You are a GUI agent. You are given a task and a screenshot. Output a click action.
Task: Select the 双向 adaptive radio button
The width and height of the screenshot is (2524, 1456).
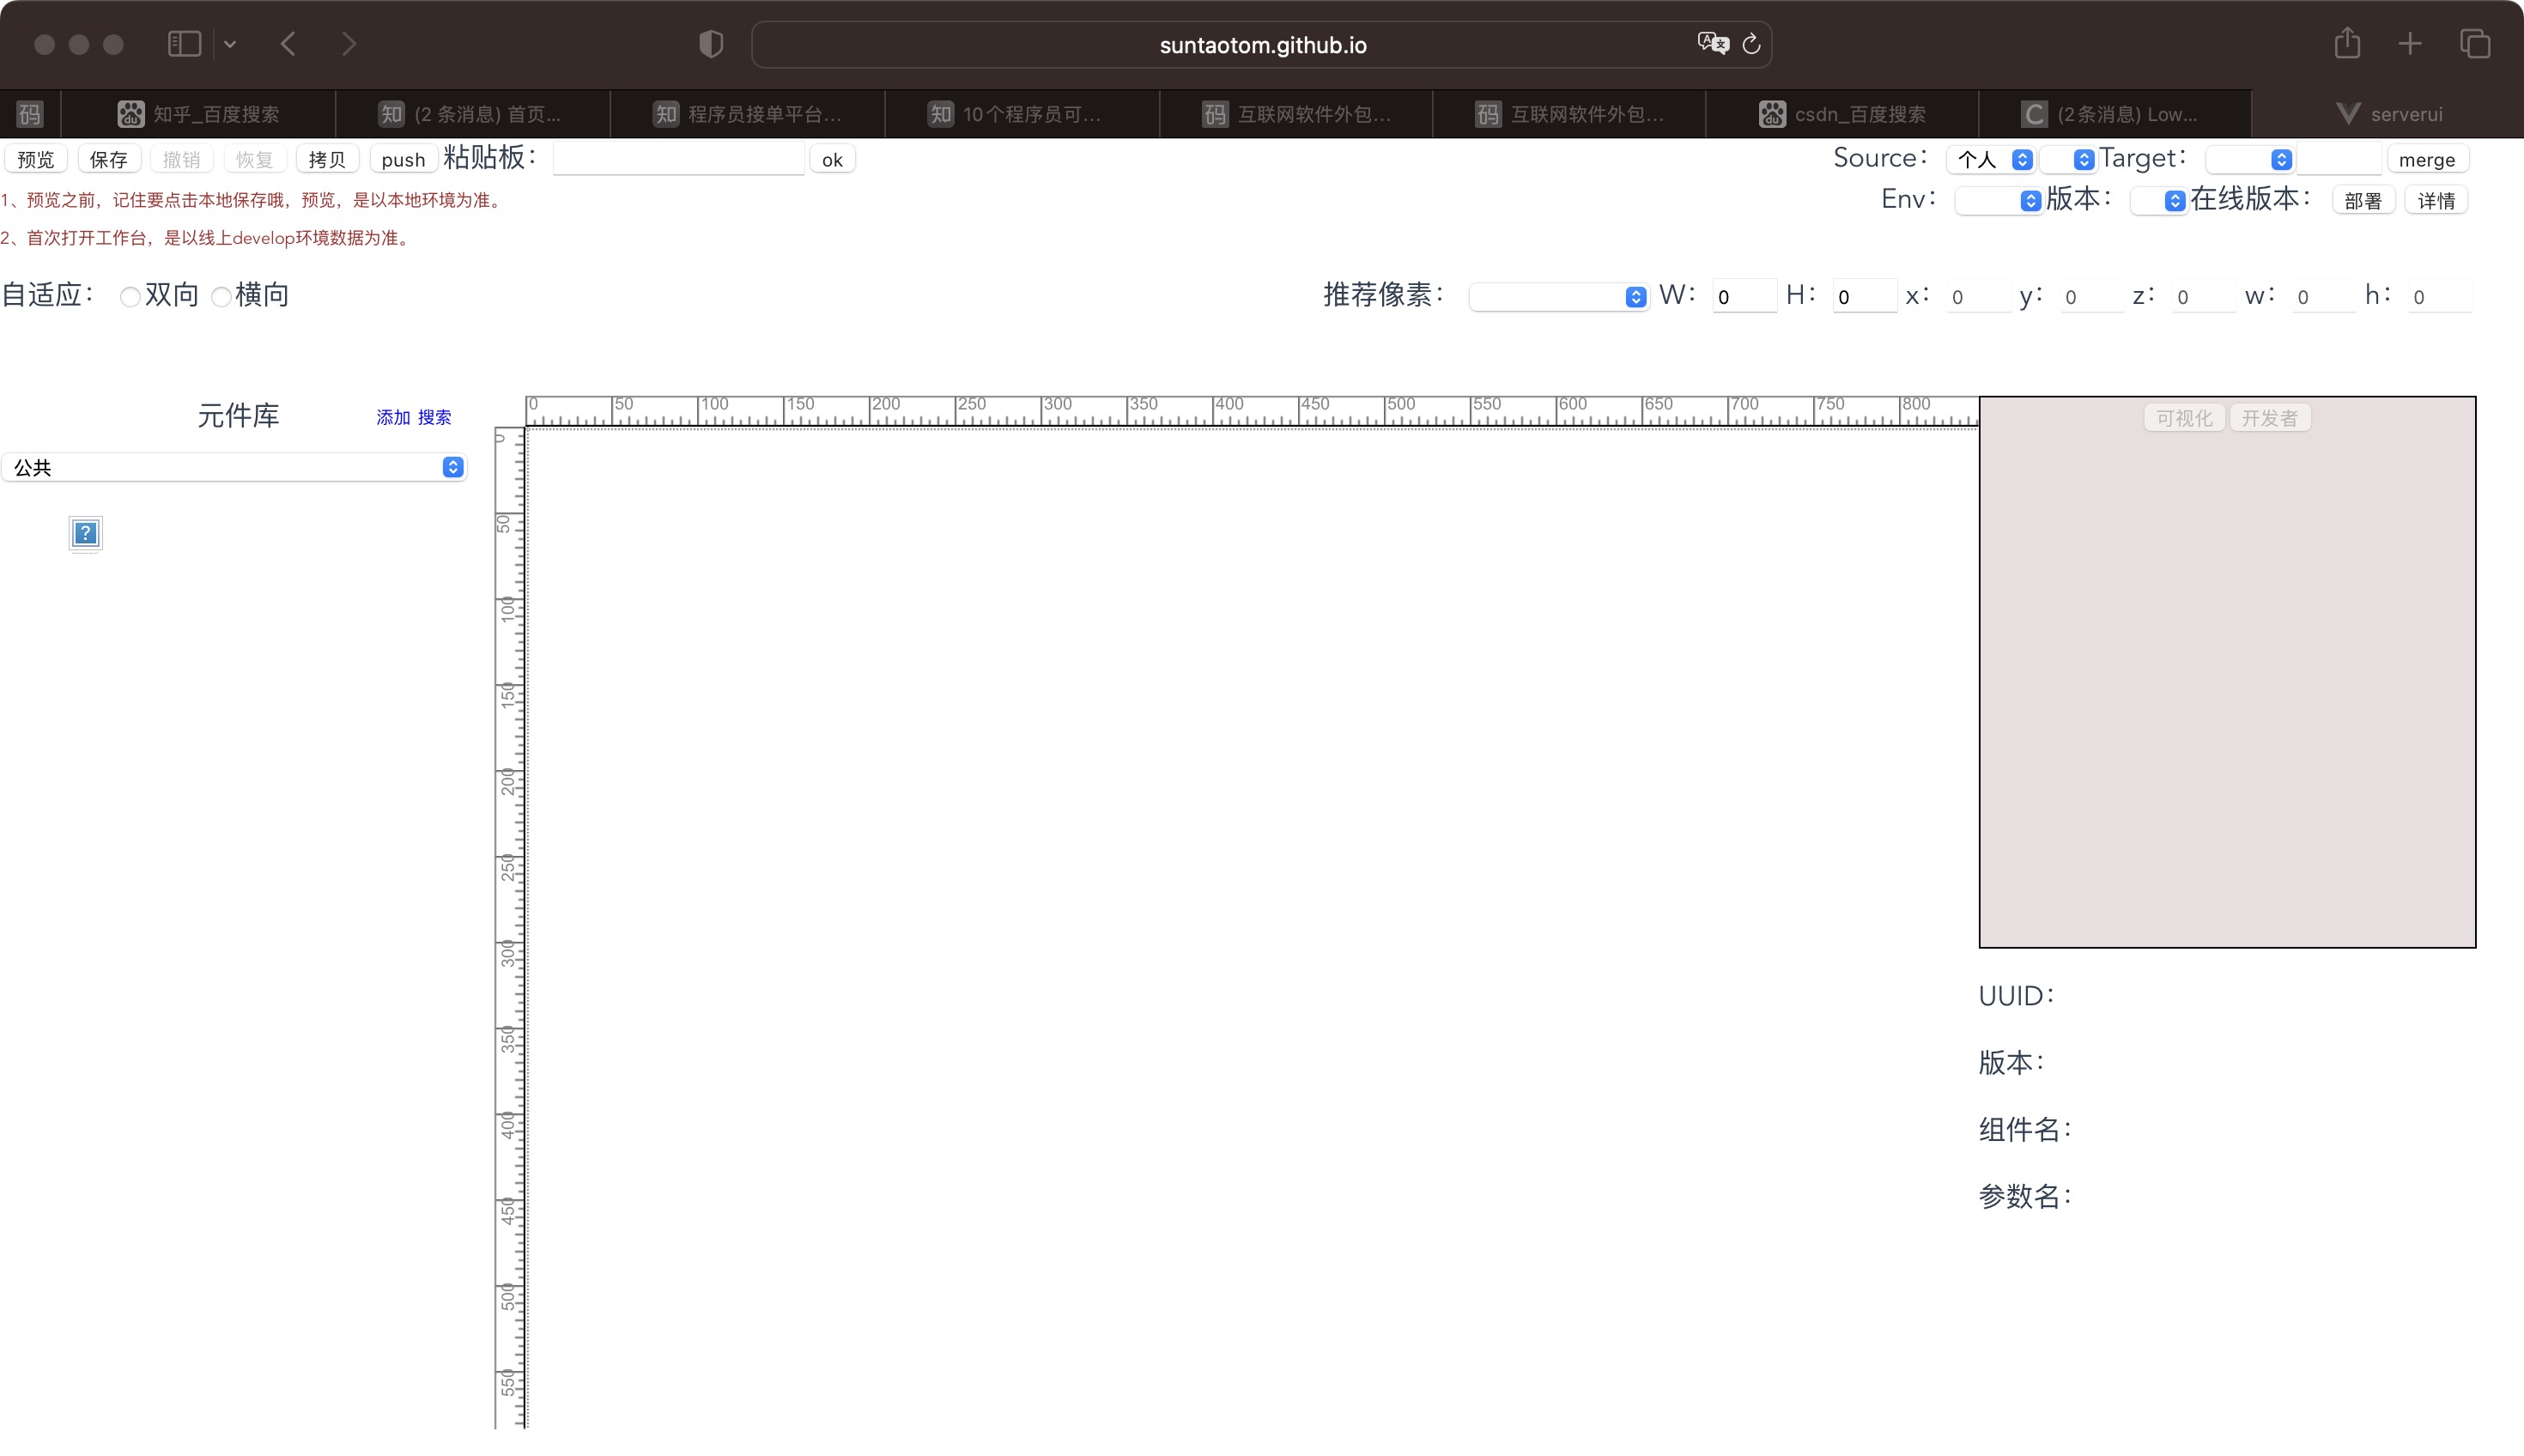129,296
